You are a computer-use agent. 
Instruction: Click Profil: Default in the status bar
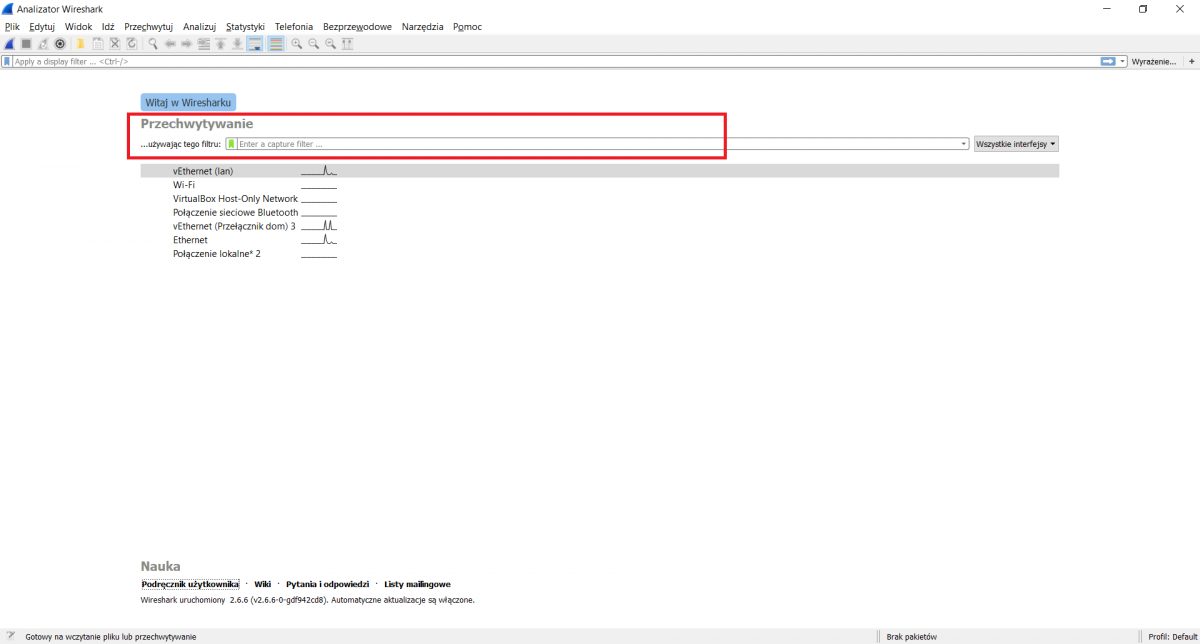click(1171, 636)
